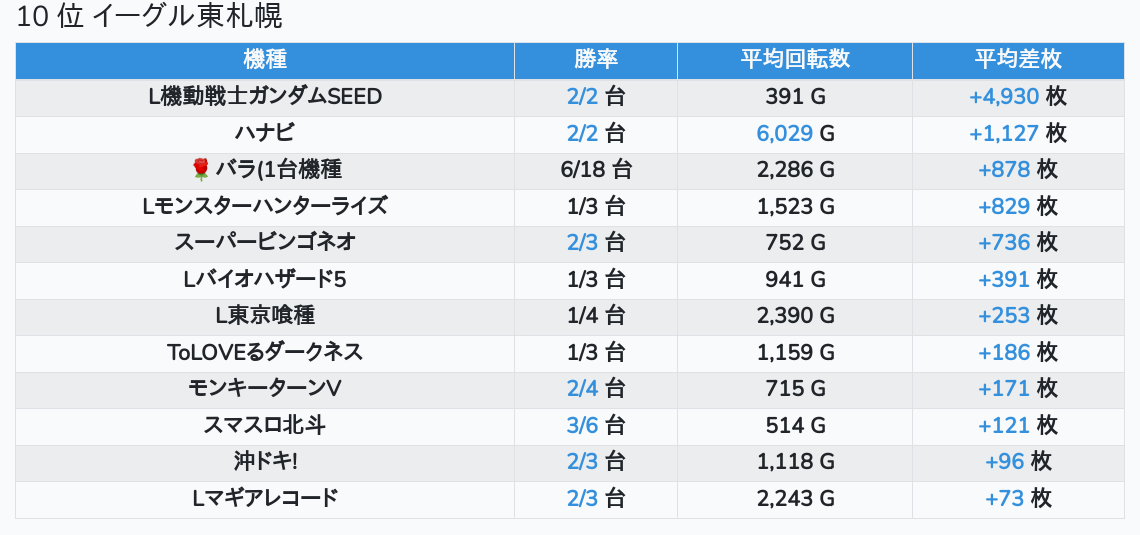Click the 10 位 イーグル東札幌 heading
The image size is (1140, 535).
[x=149, y=17]
